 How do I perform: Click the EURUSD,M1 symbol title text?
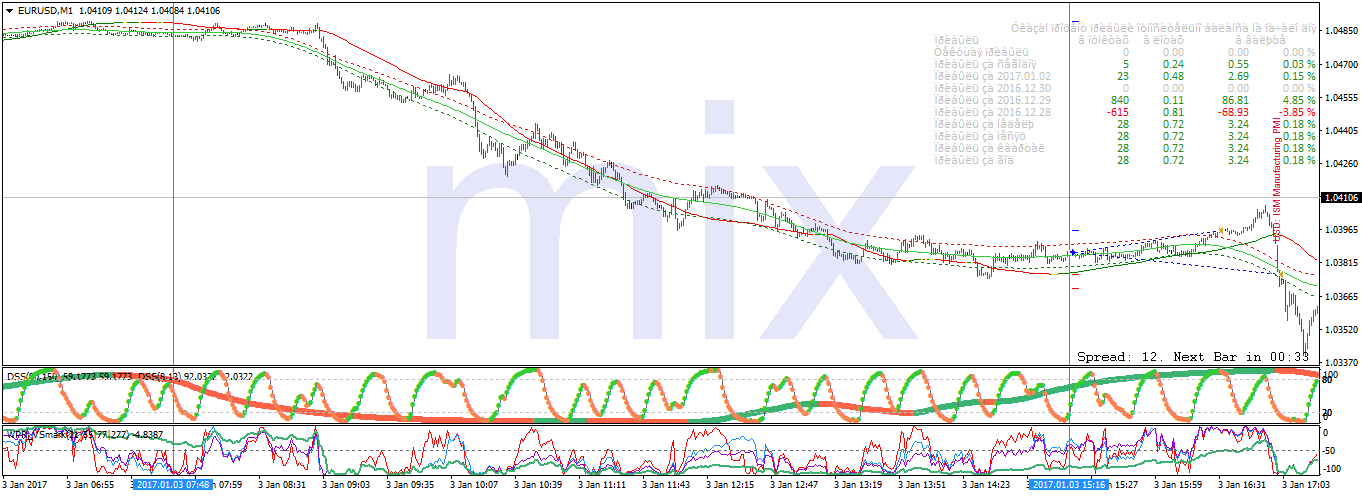(x=44, y=10)
